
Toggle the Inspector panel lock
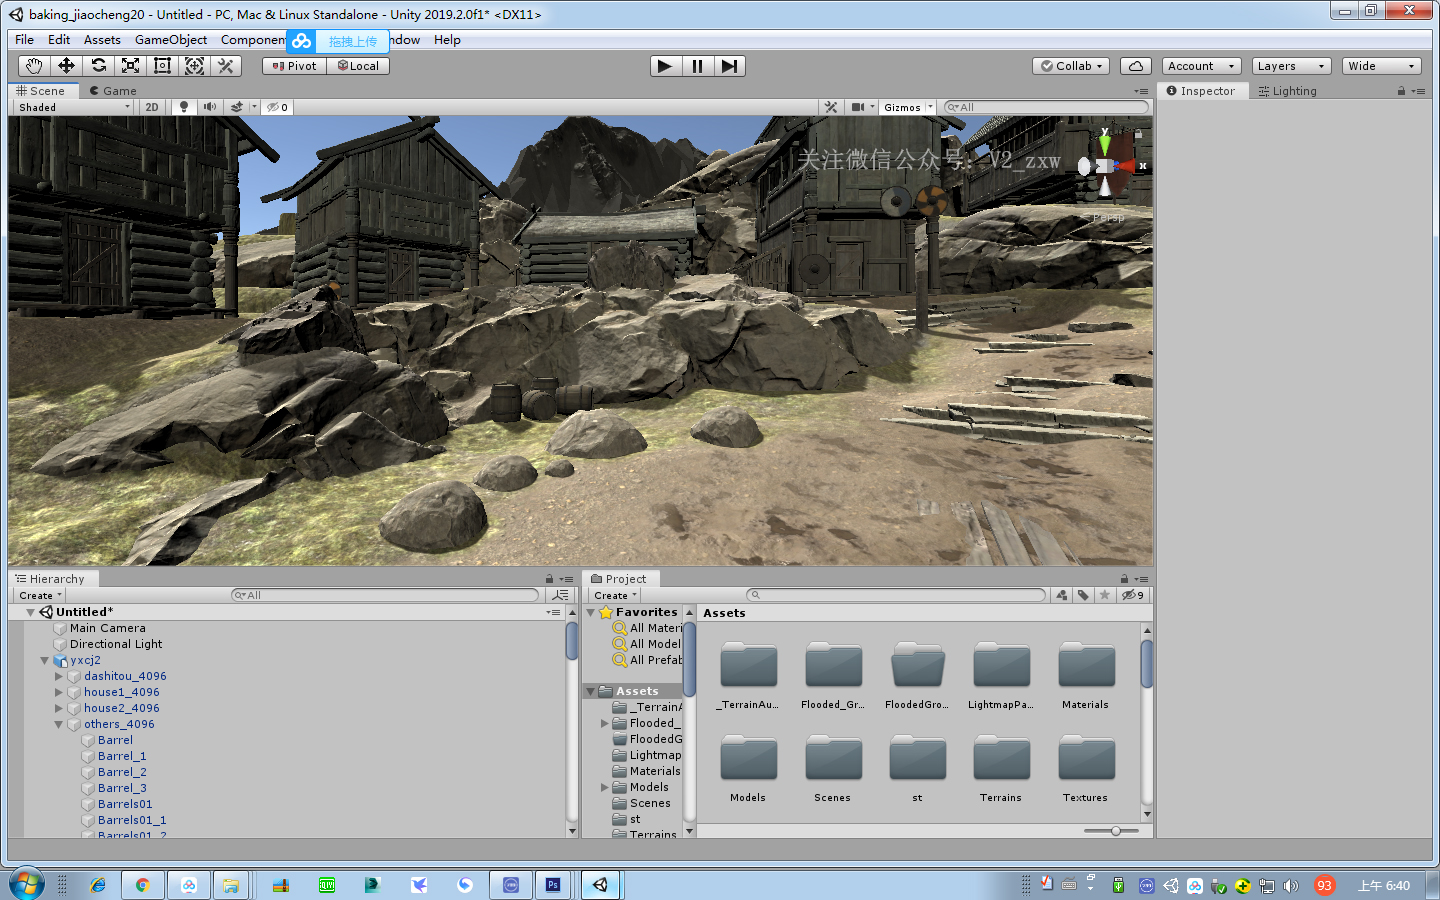point(1401,91)
